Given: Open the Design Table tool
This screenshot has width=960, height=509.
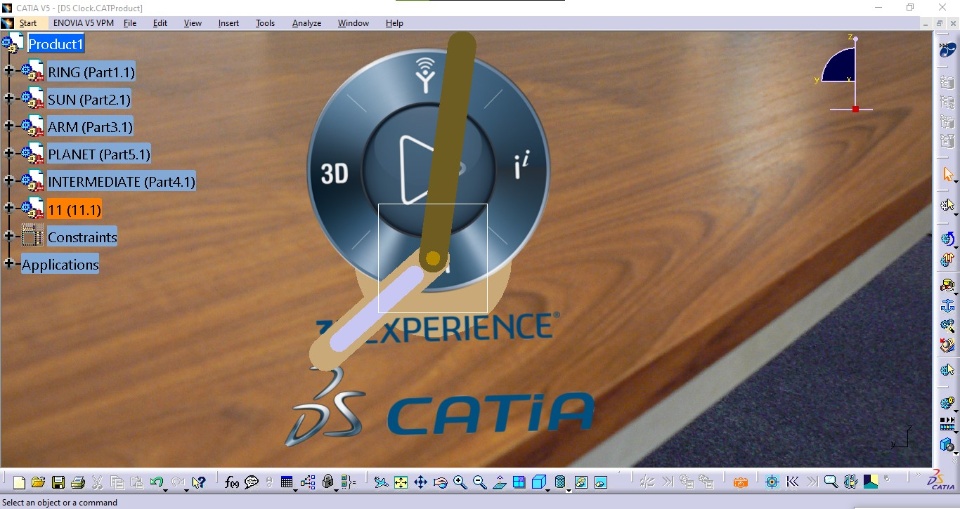Looking at the screenshot, I should [x=287, y=482].
